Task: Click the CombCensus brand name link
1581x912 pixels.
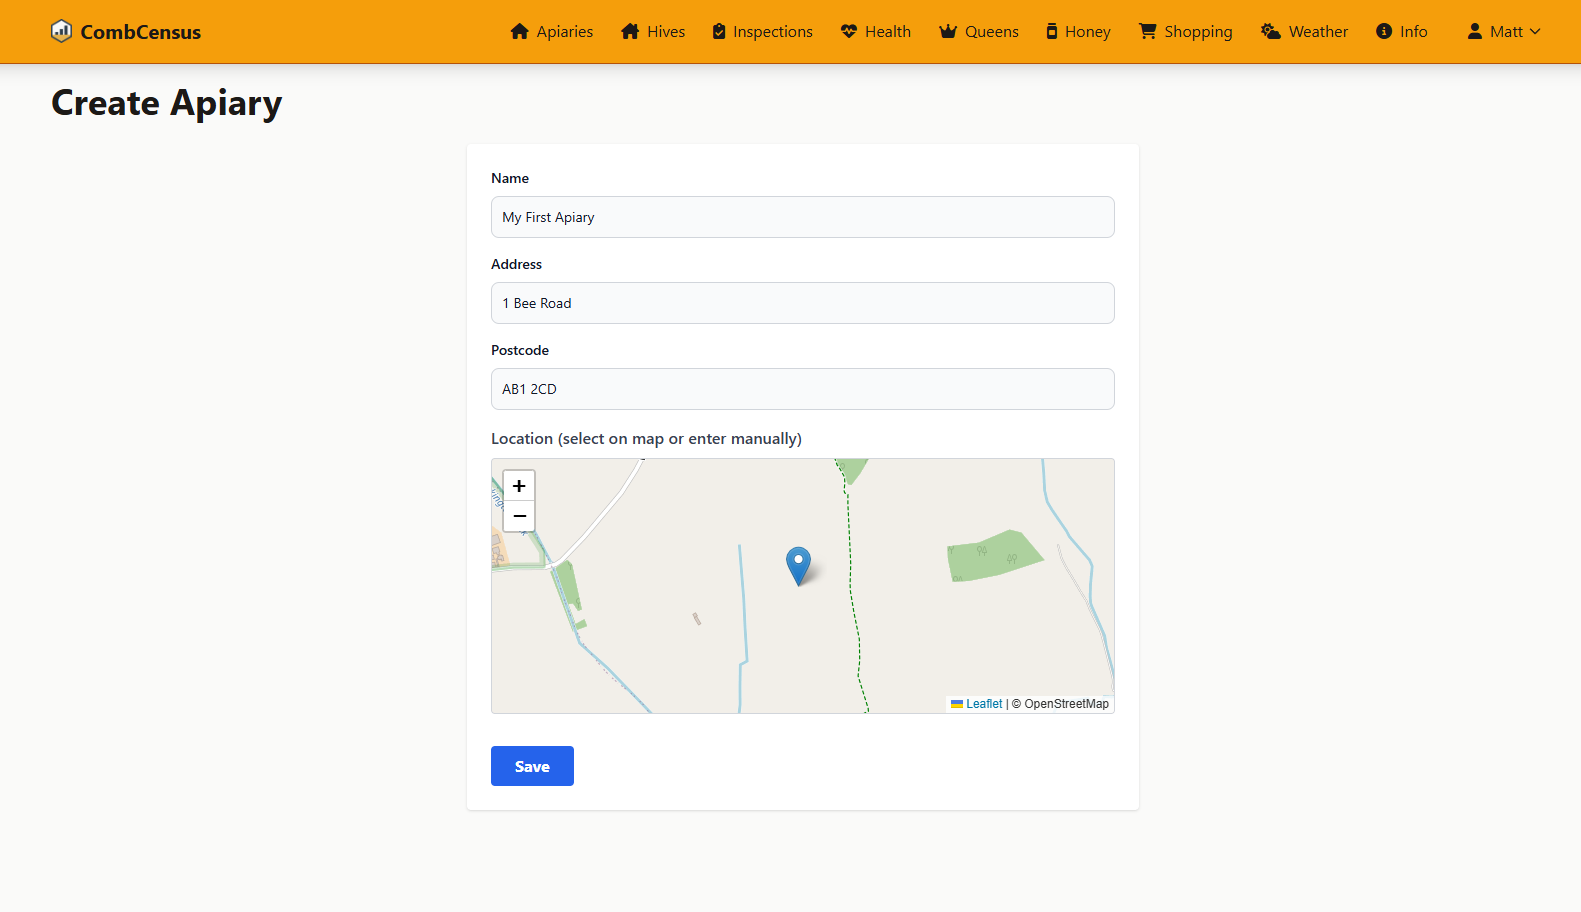Action: (x=141, y=32)
